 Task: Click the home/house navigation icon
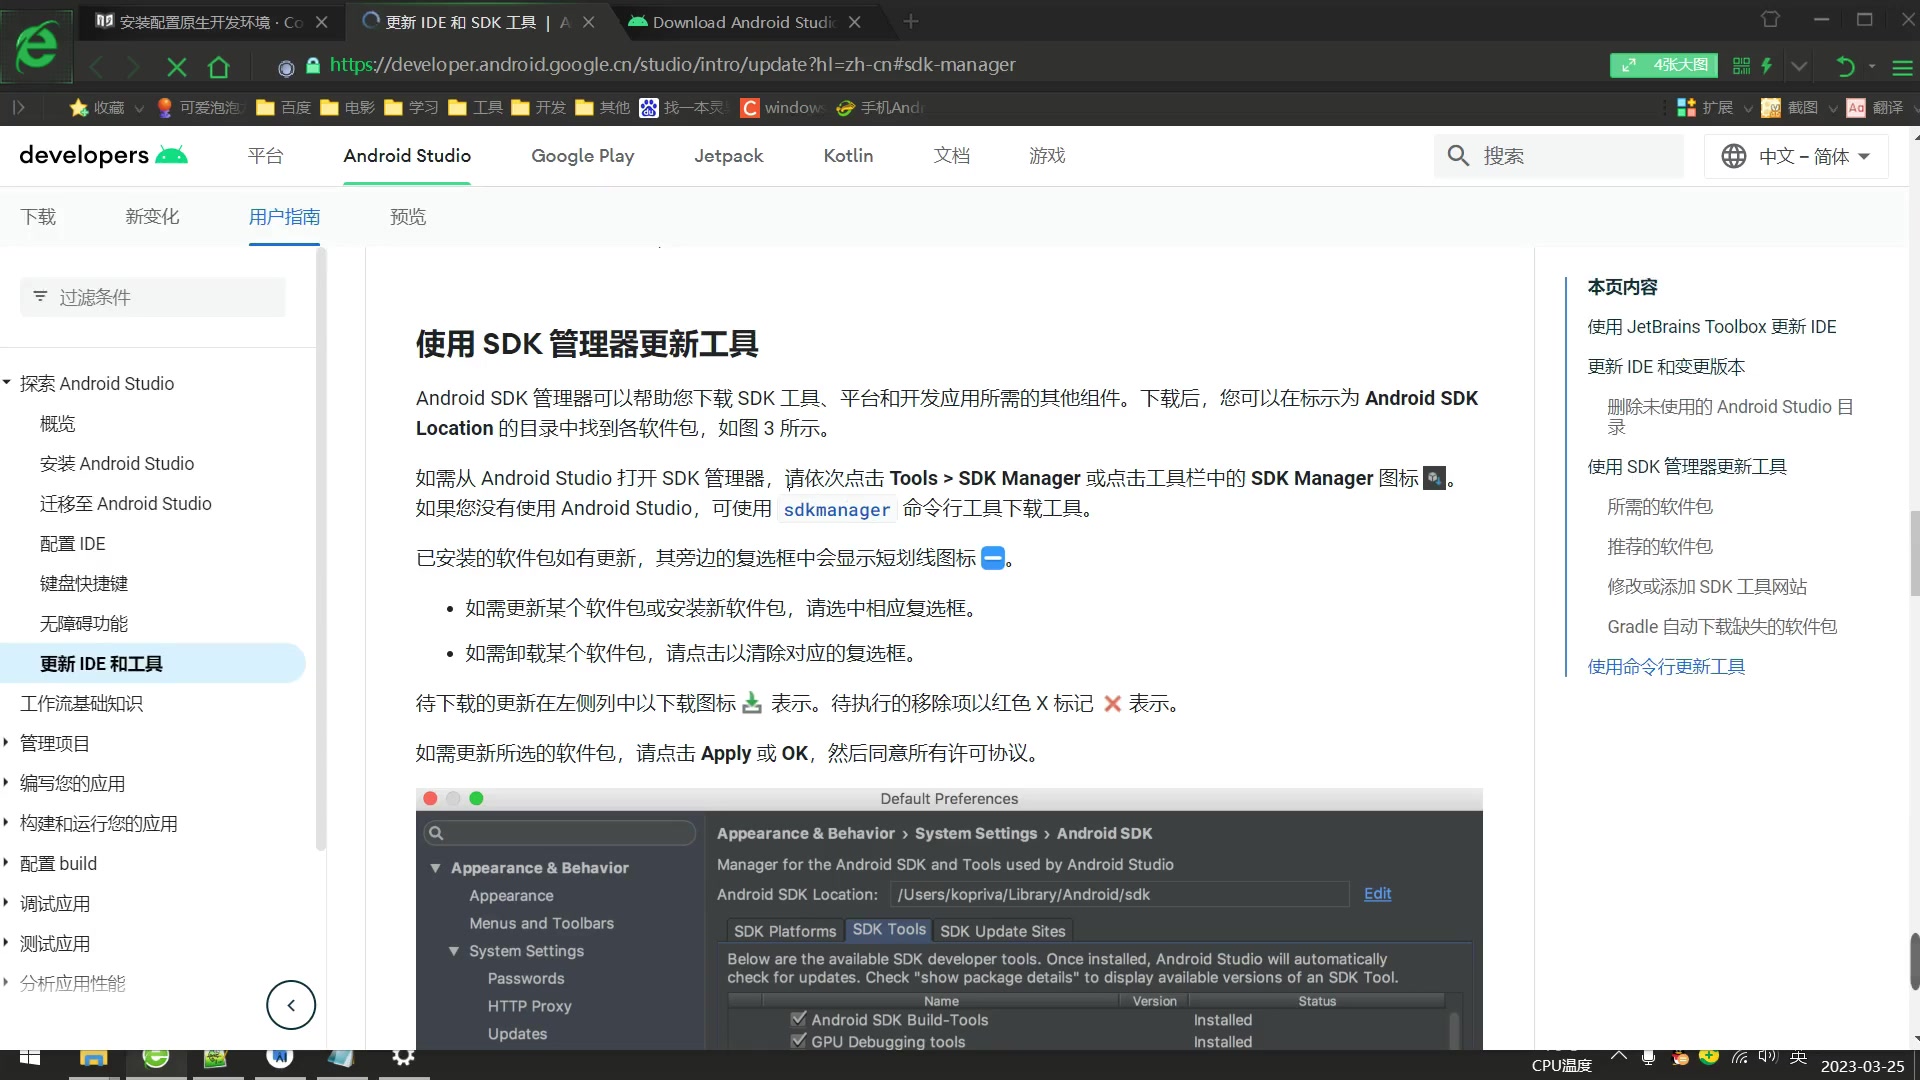coord(219,66)
